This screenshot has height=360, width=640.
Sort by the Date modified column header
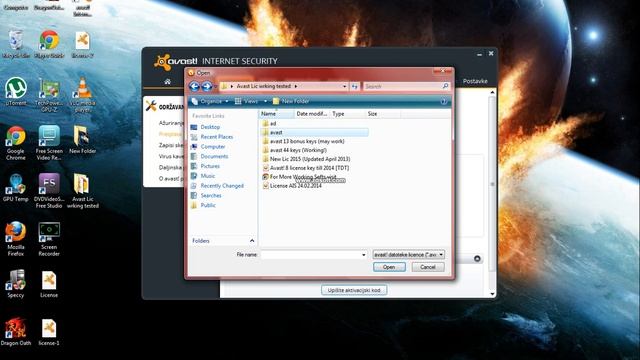[312, 114]
